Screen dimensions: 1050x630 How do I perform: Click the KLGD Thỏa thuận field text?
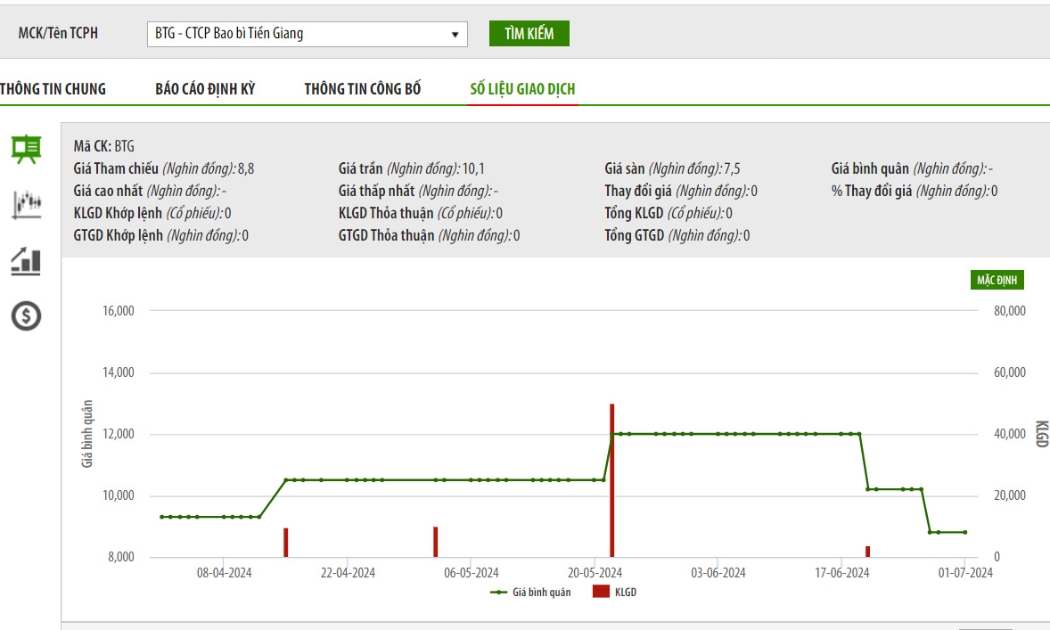(x=421, y=214)
